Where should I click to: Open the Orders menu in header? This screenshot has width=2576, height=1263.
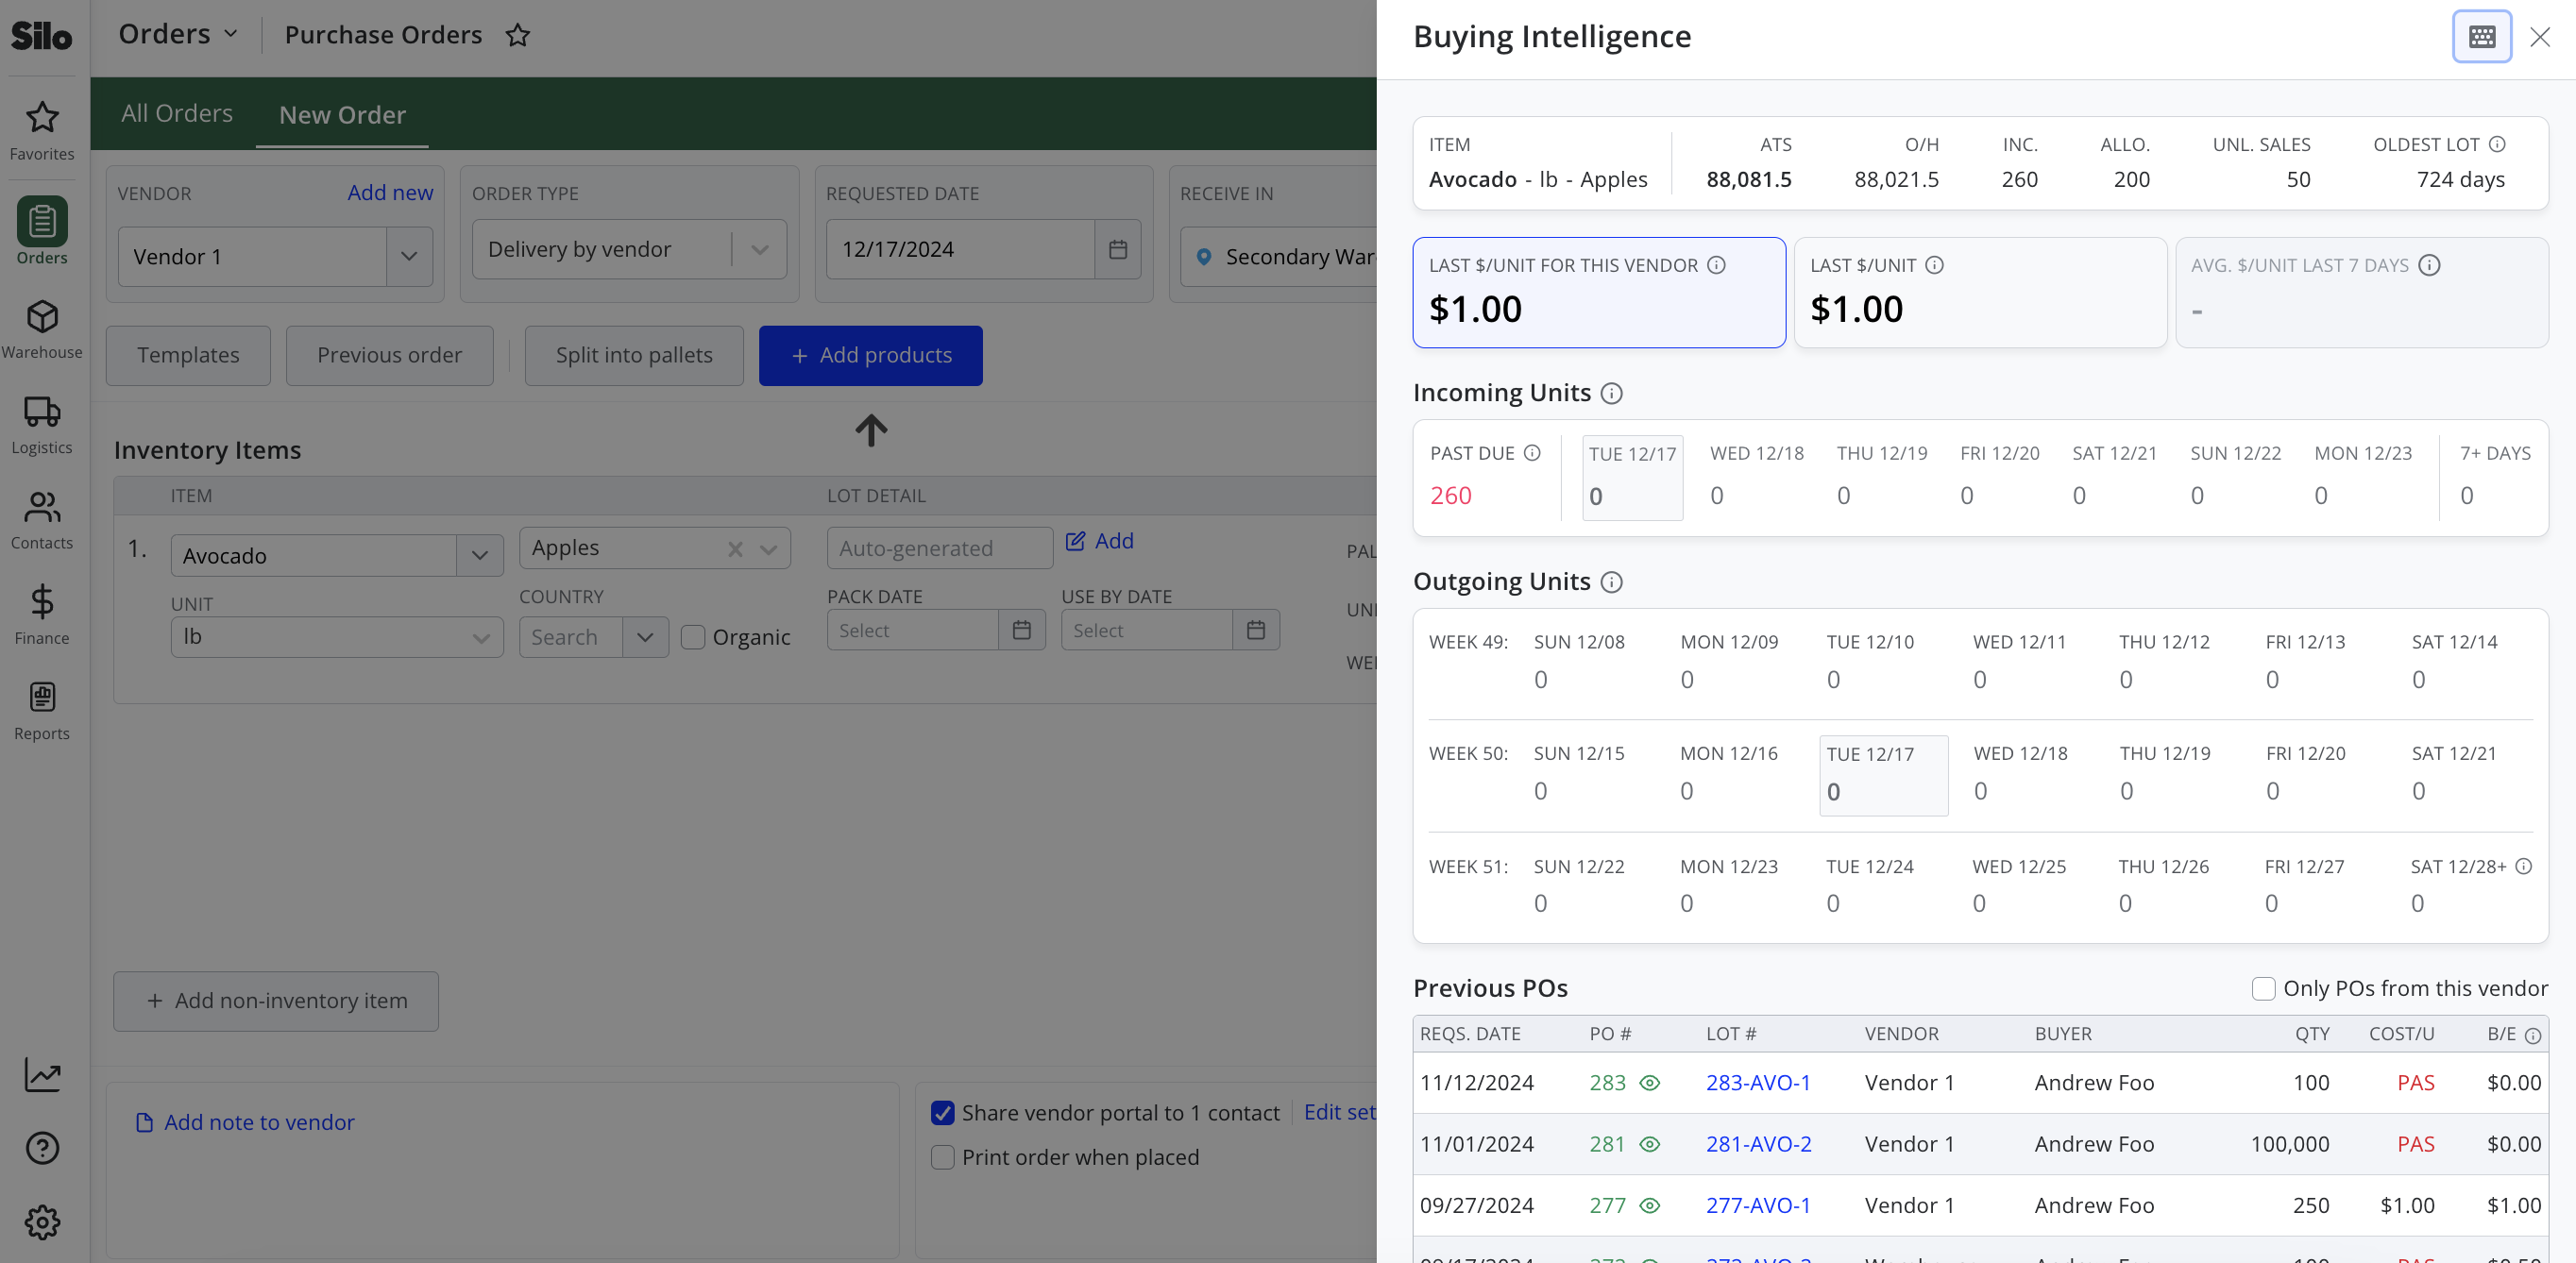(x=178, y=34)
